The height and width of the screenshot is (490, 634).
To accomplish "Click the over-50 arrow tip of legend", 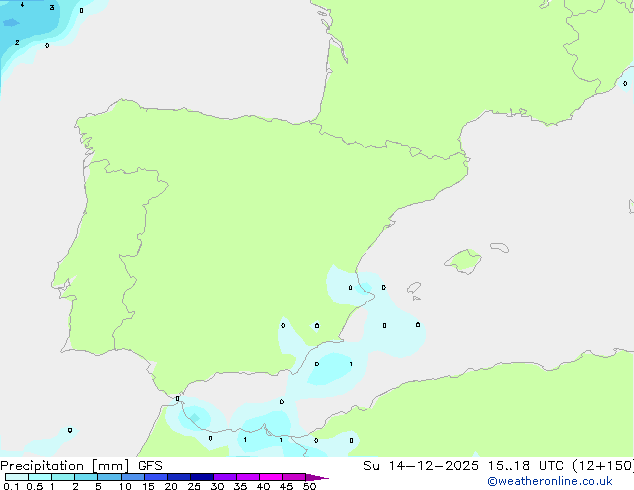I will tap(317, 477).
